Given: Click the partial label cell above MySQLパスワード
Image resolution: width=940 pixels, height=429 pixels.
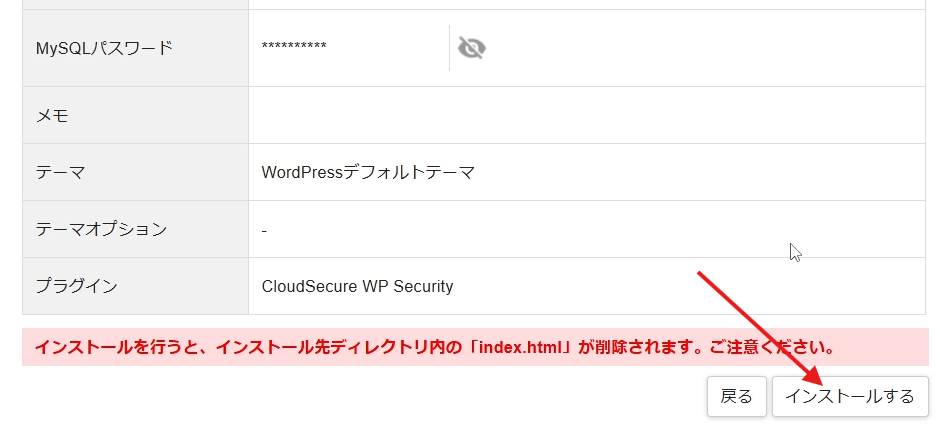Looking at the screenshot, I should click(135, 4).
